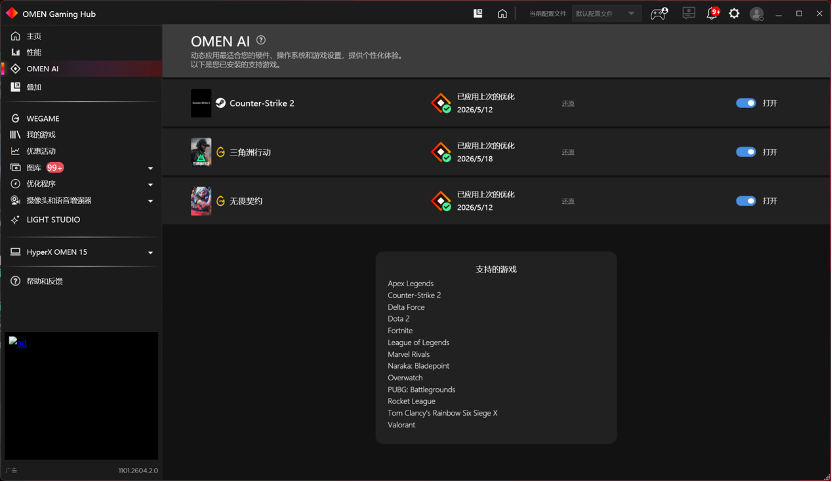
Task: Open WEGAME from the sidebar
Action: coord(42,118)
